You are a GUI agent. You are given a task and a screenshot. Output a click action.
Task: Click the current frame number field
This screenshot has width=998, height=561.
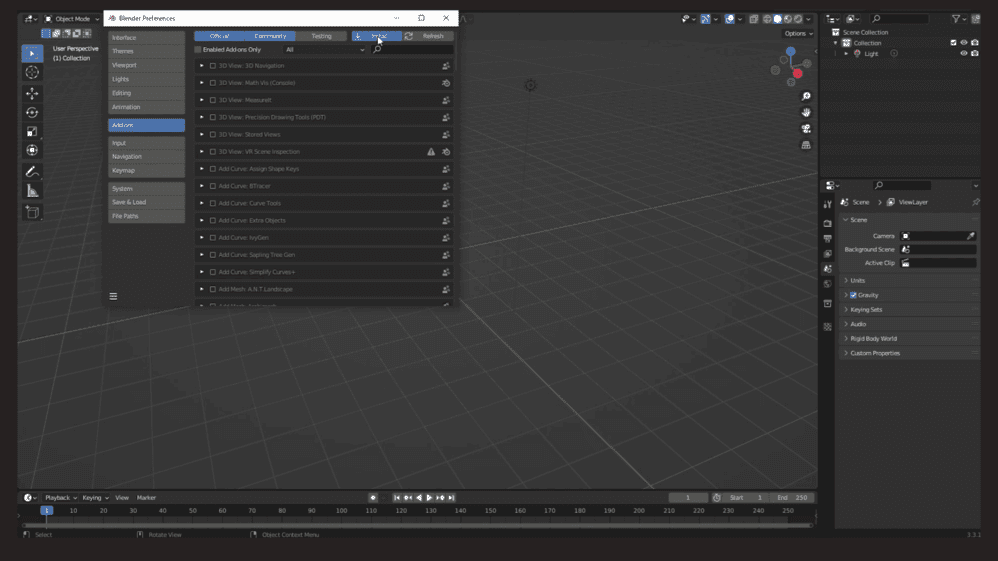click(x=688, y=498)
